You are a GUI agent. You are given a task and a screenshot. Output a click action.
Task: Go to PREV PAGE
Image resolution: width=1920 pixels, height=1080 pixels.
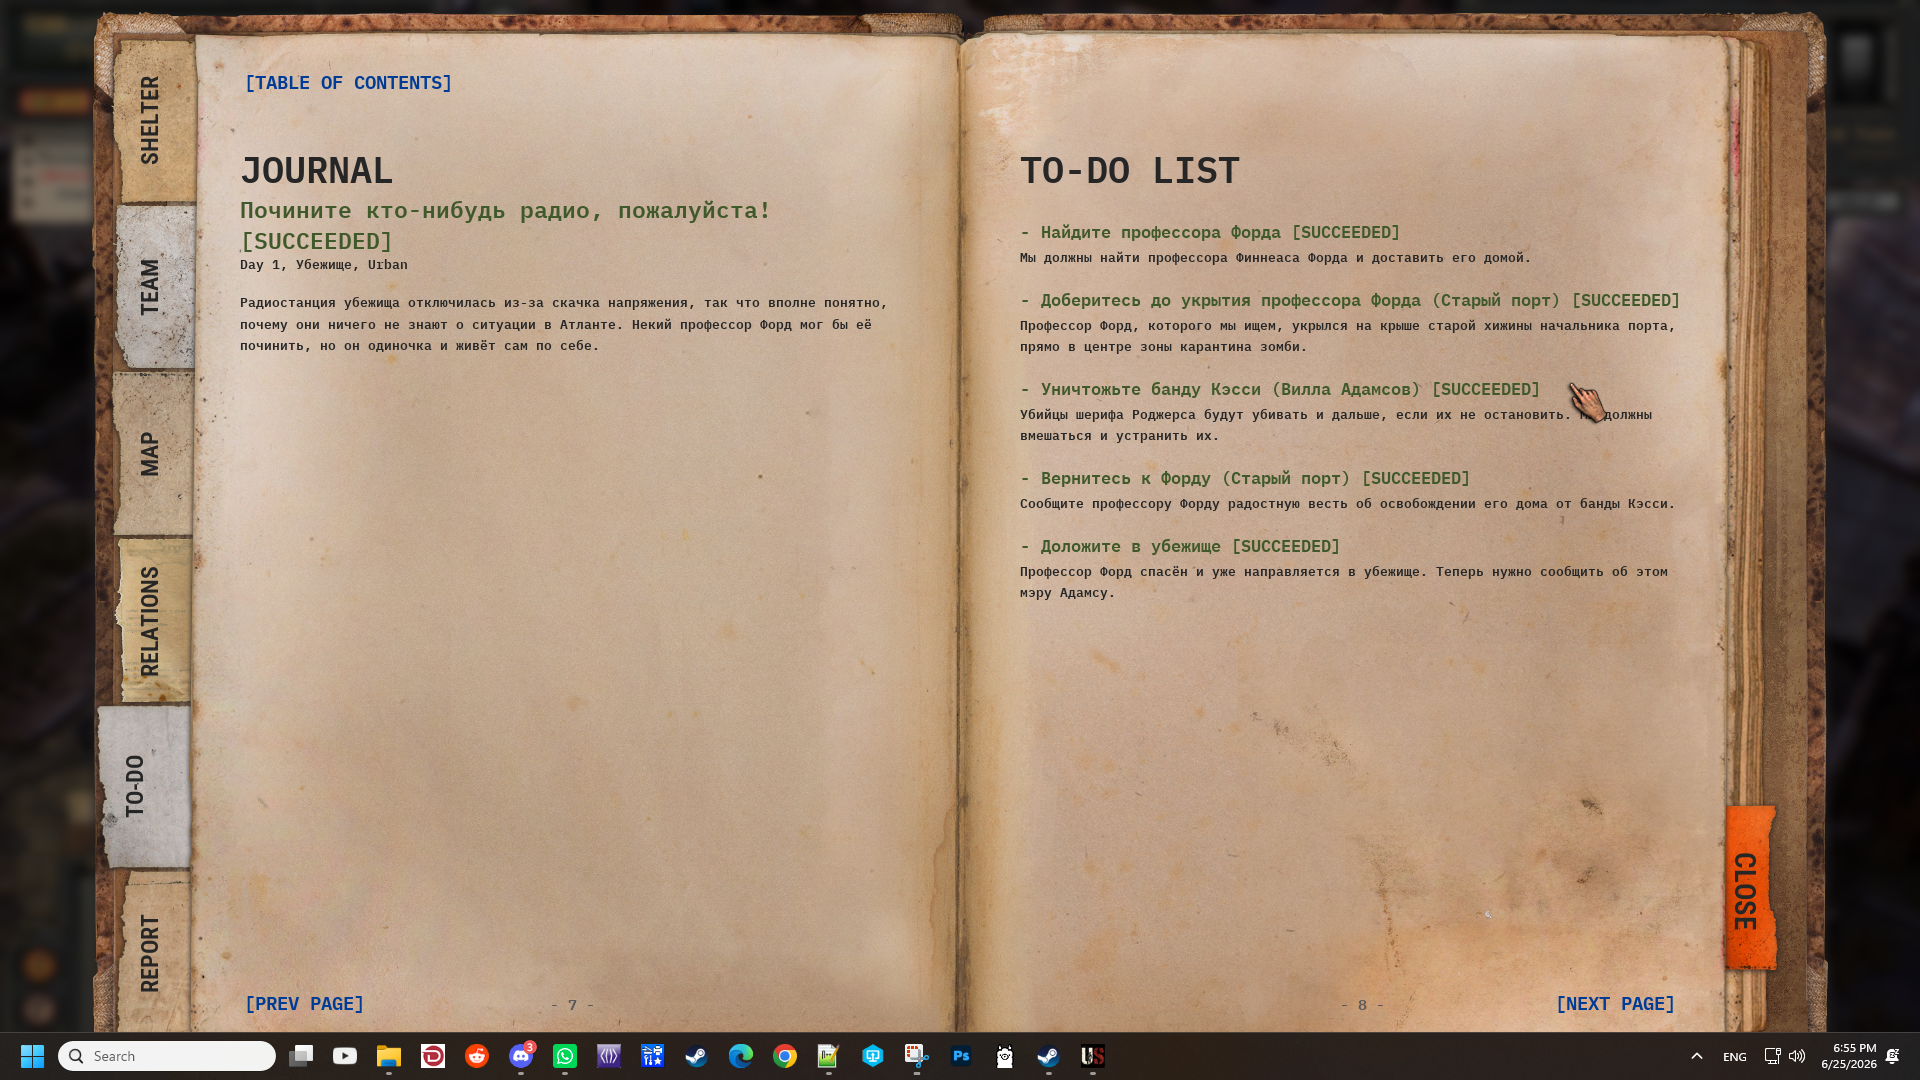304,1004
